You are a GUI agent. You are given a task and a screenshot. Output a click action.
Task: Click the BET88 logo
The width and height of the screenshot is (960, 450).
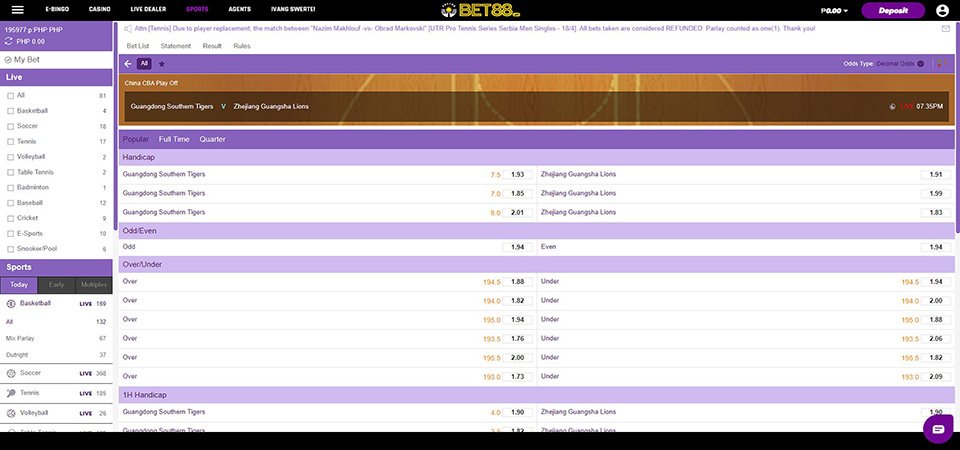pos(480,10)
